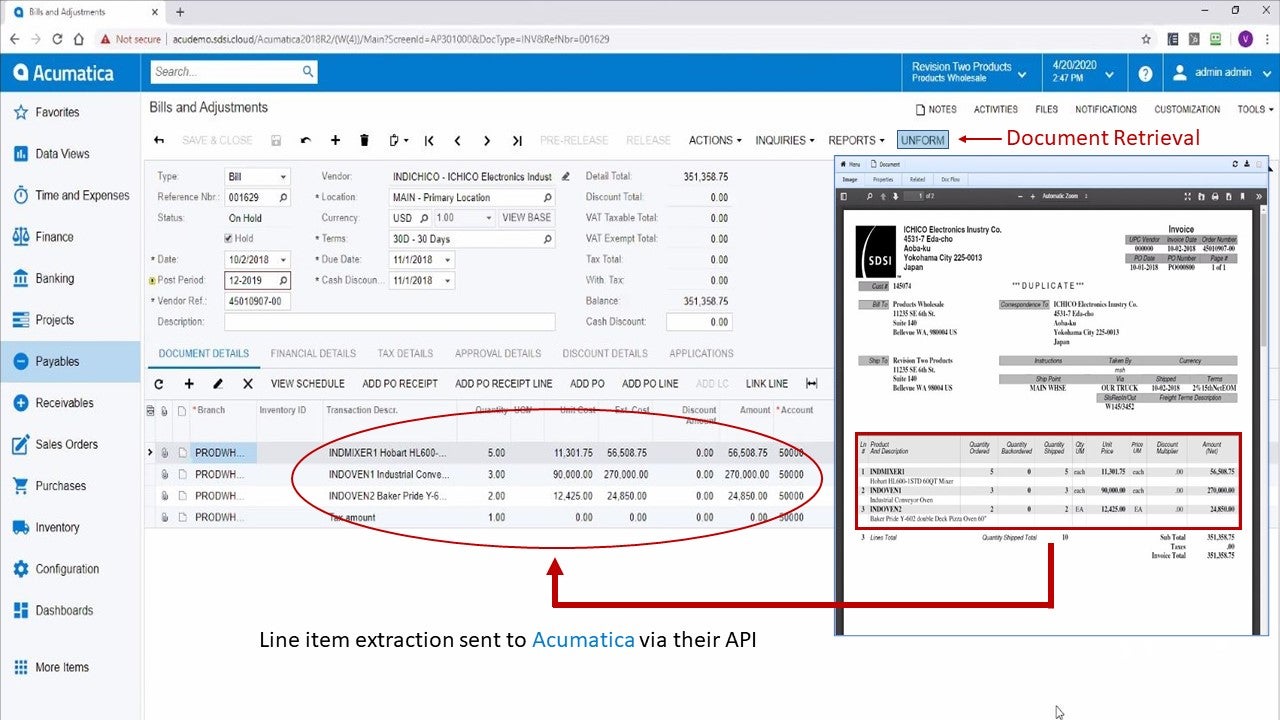Open the TOOLS dropdown

pos(1255,110)
